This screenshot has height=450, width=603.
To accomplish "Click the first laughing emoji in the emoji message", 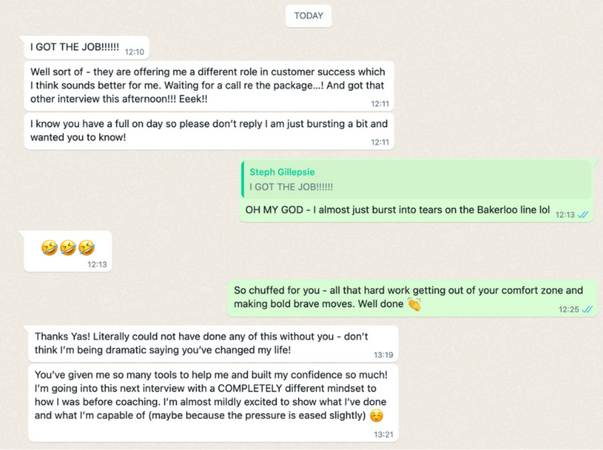I will point(50,247).
